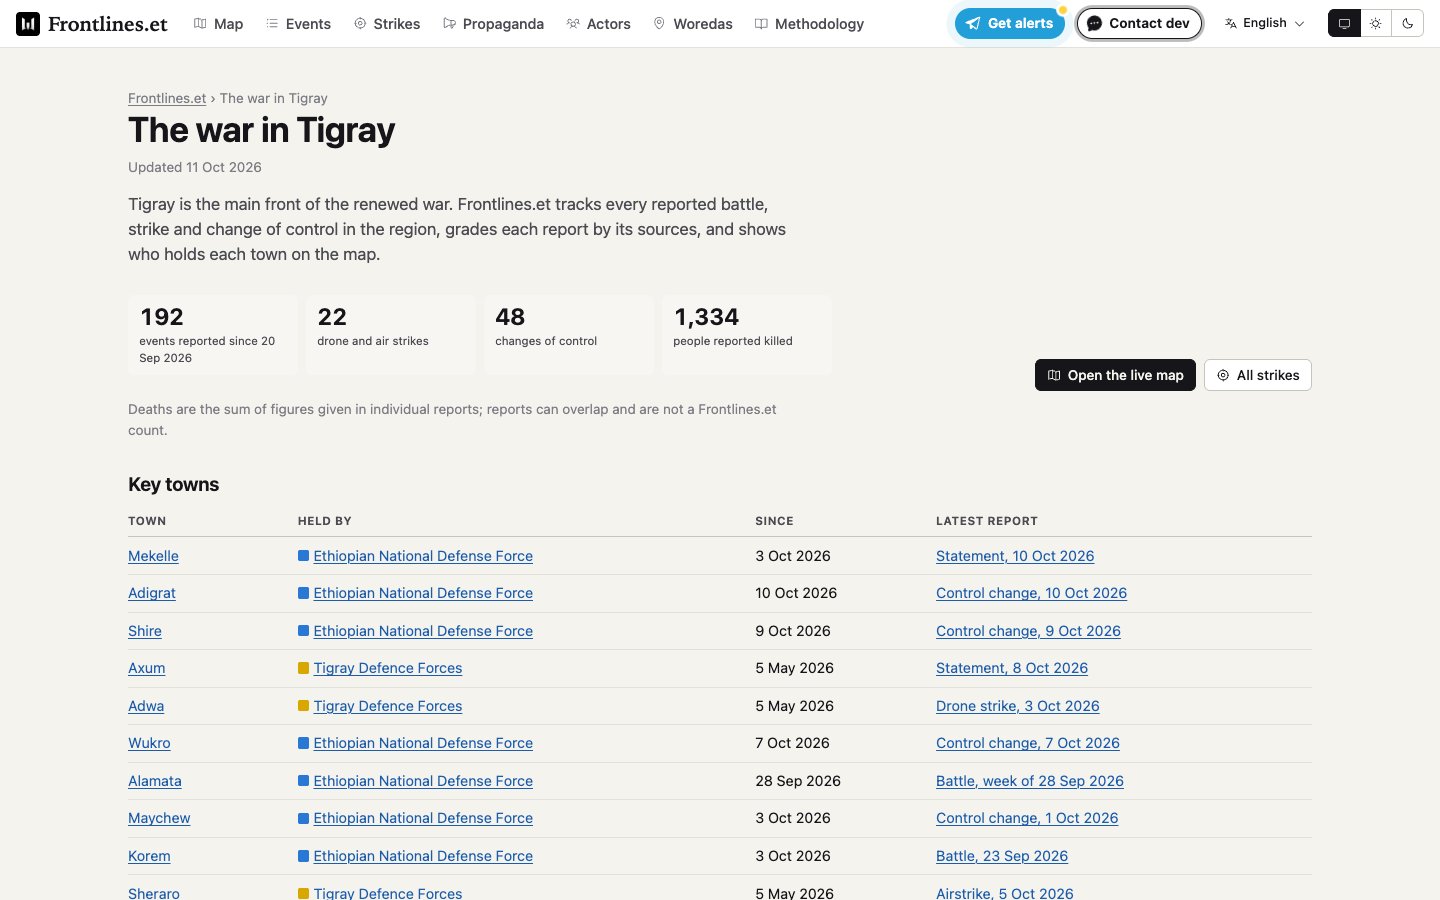1440x900 pixels.
Task: Open Statement, 8 Oct 2026 report
Action: click(x=1012, y=668)
